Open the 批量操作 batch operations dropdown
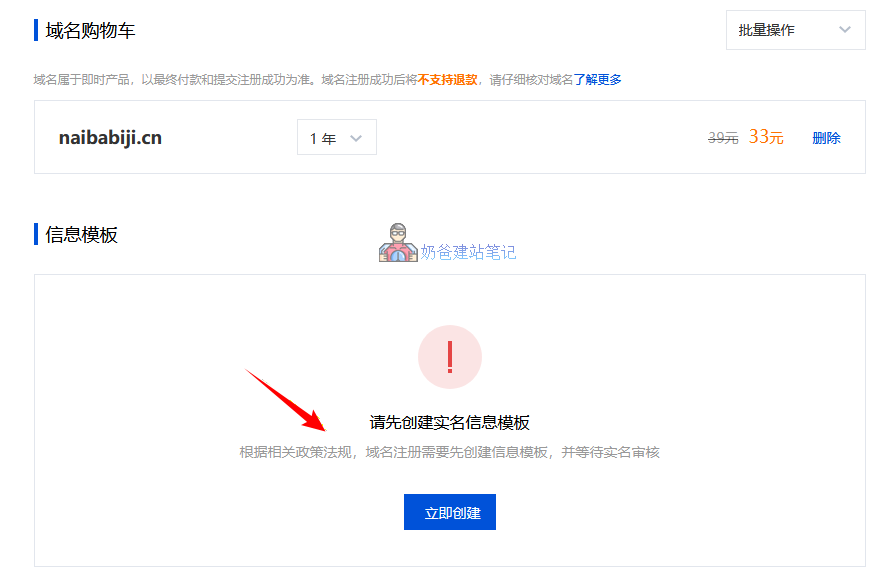This screenshot has height=577, width=890. pos(793,31)
